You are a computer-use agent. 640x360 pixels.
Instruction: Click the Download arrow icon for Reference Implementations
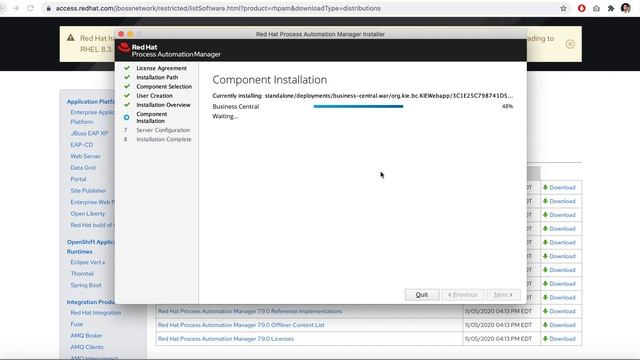point(545,311)
